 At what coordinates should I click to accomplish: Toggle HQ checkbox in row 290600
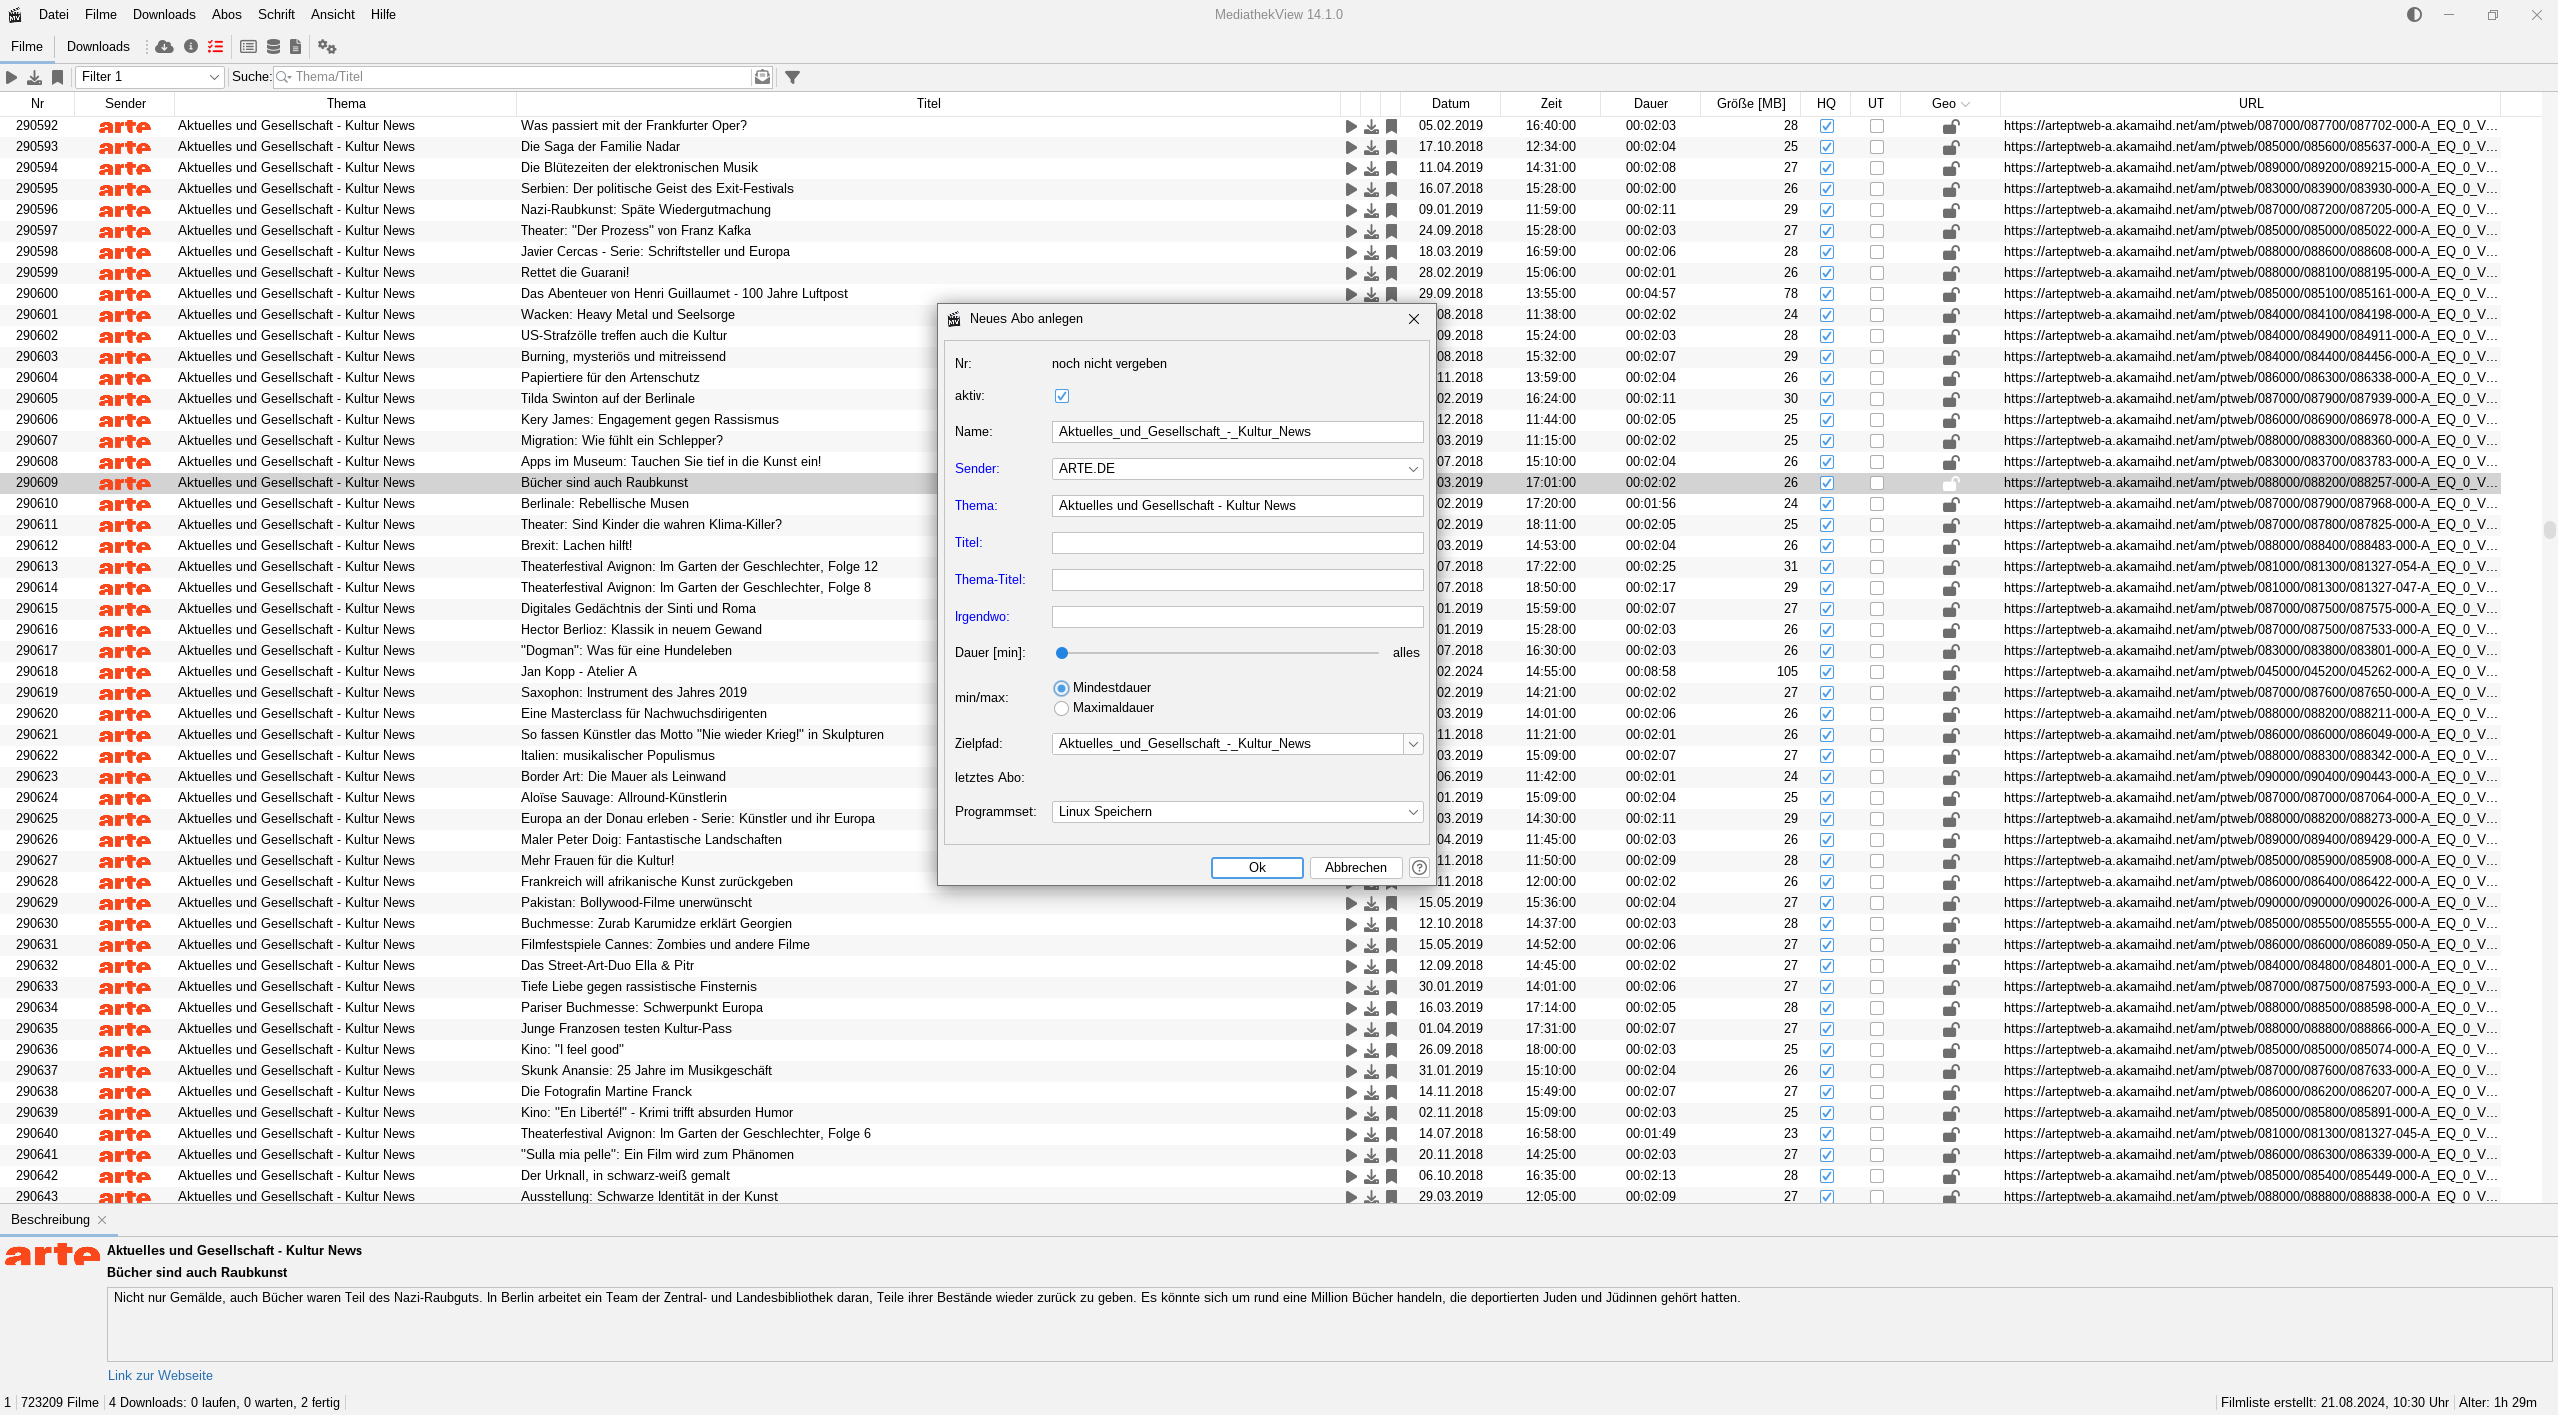click(1827, 294)
